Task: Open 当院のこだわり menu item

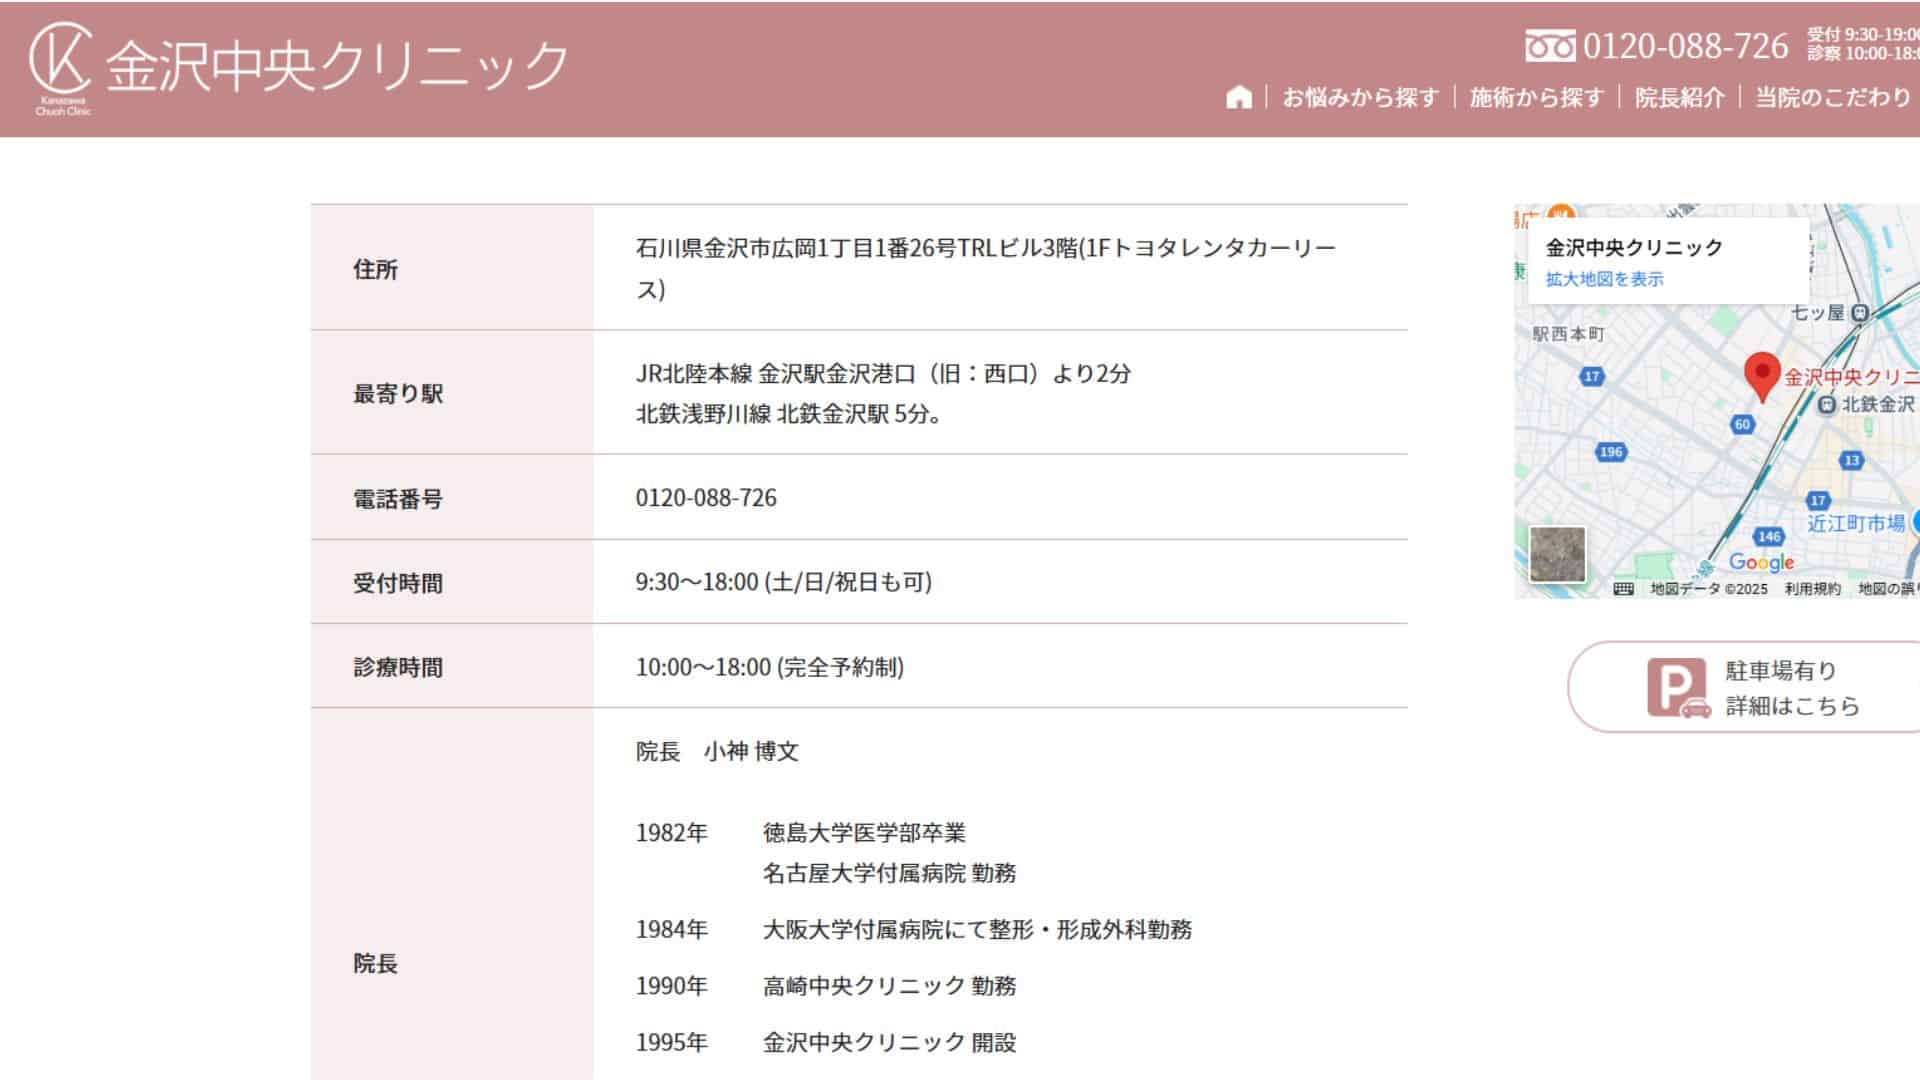Action: click(1832, 97)
